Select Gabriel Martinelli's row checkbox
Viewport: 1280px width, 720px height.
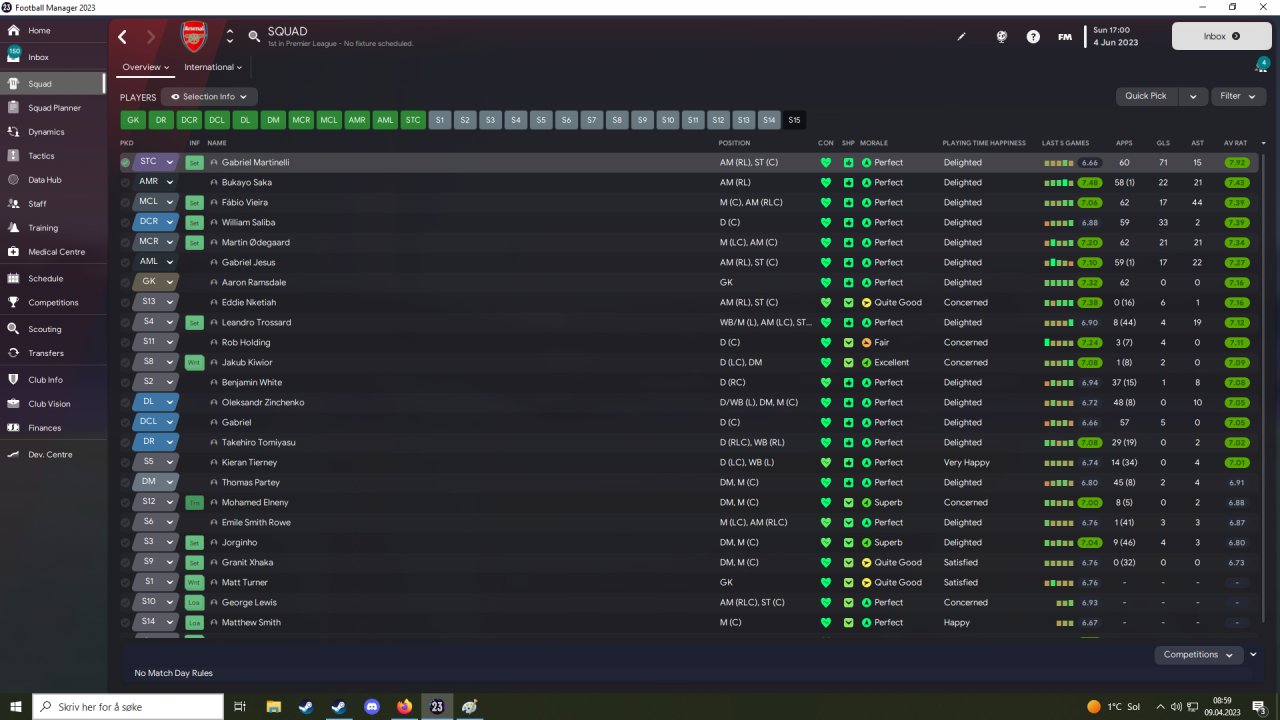click(125, 162)
